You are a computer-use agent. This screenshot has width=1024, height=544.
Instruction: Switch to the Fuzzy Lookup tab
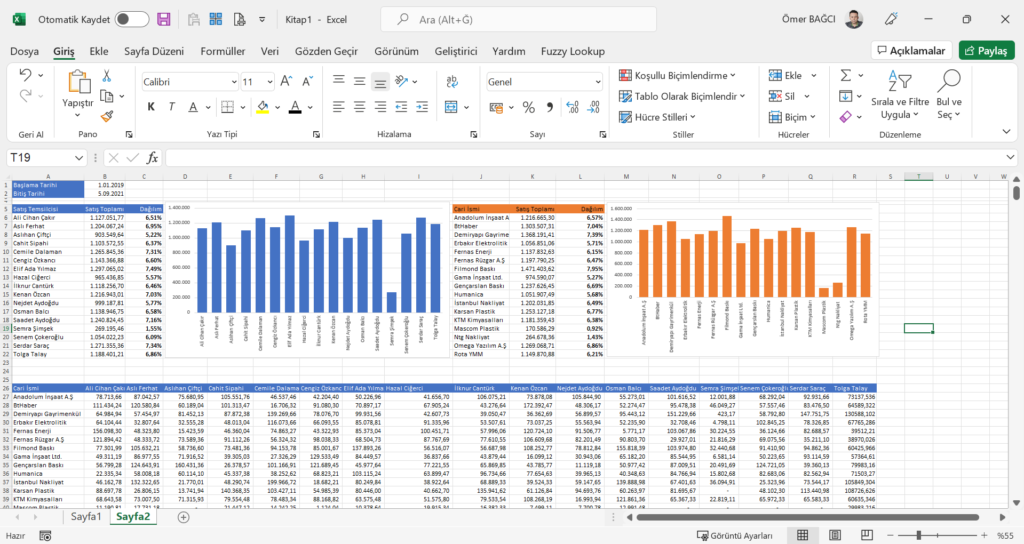(x=573, y=51)
